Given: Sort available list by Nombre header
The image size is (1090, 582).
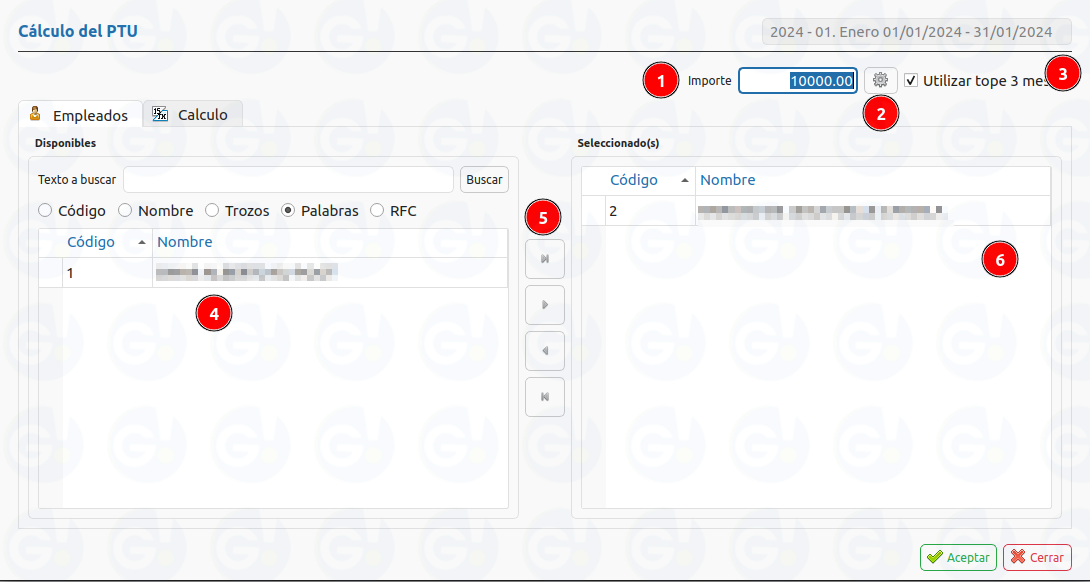Looking at the screenshot, I should pyautogui.click(x=330, y=242).
